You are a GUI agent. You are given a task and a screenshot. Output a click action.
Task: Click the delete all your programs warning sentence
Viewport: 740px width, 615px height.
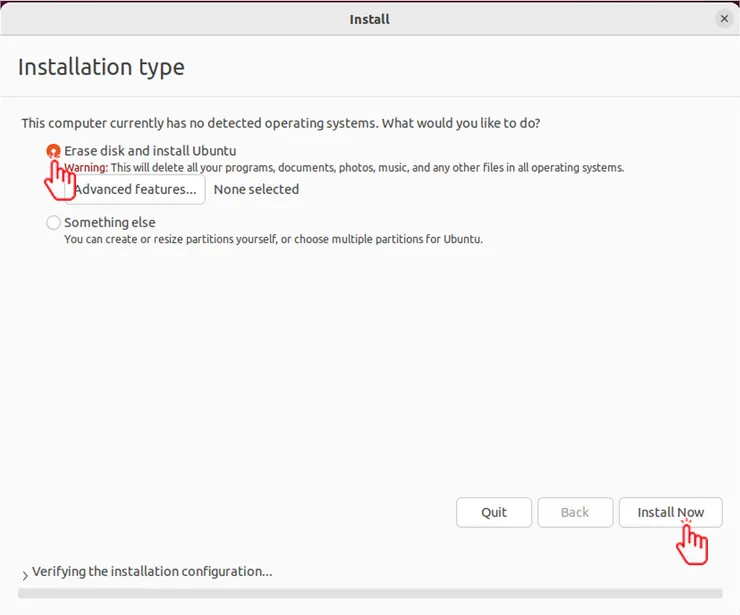(x=367, y=168)
